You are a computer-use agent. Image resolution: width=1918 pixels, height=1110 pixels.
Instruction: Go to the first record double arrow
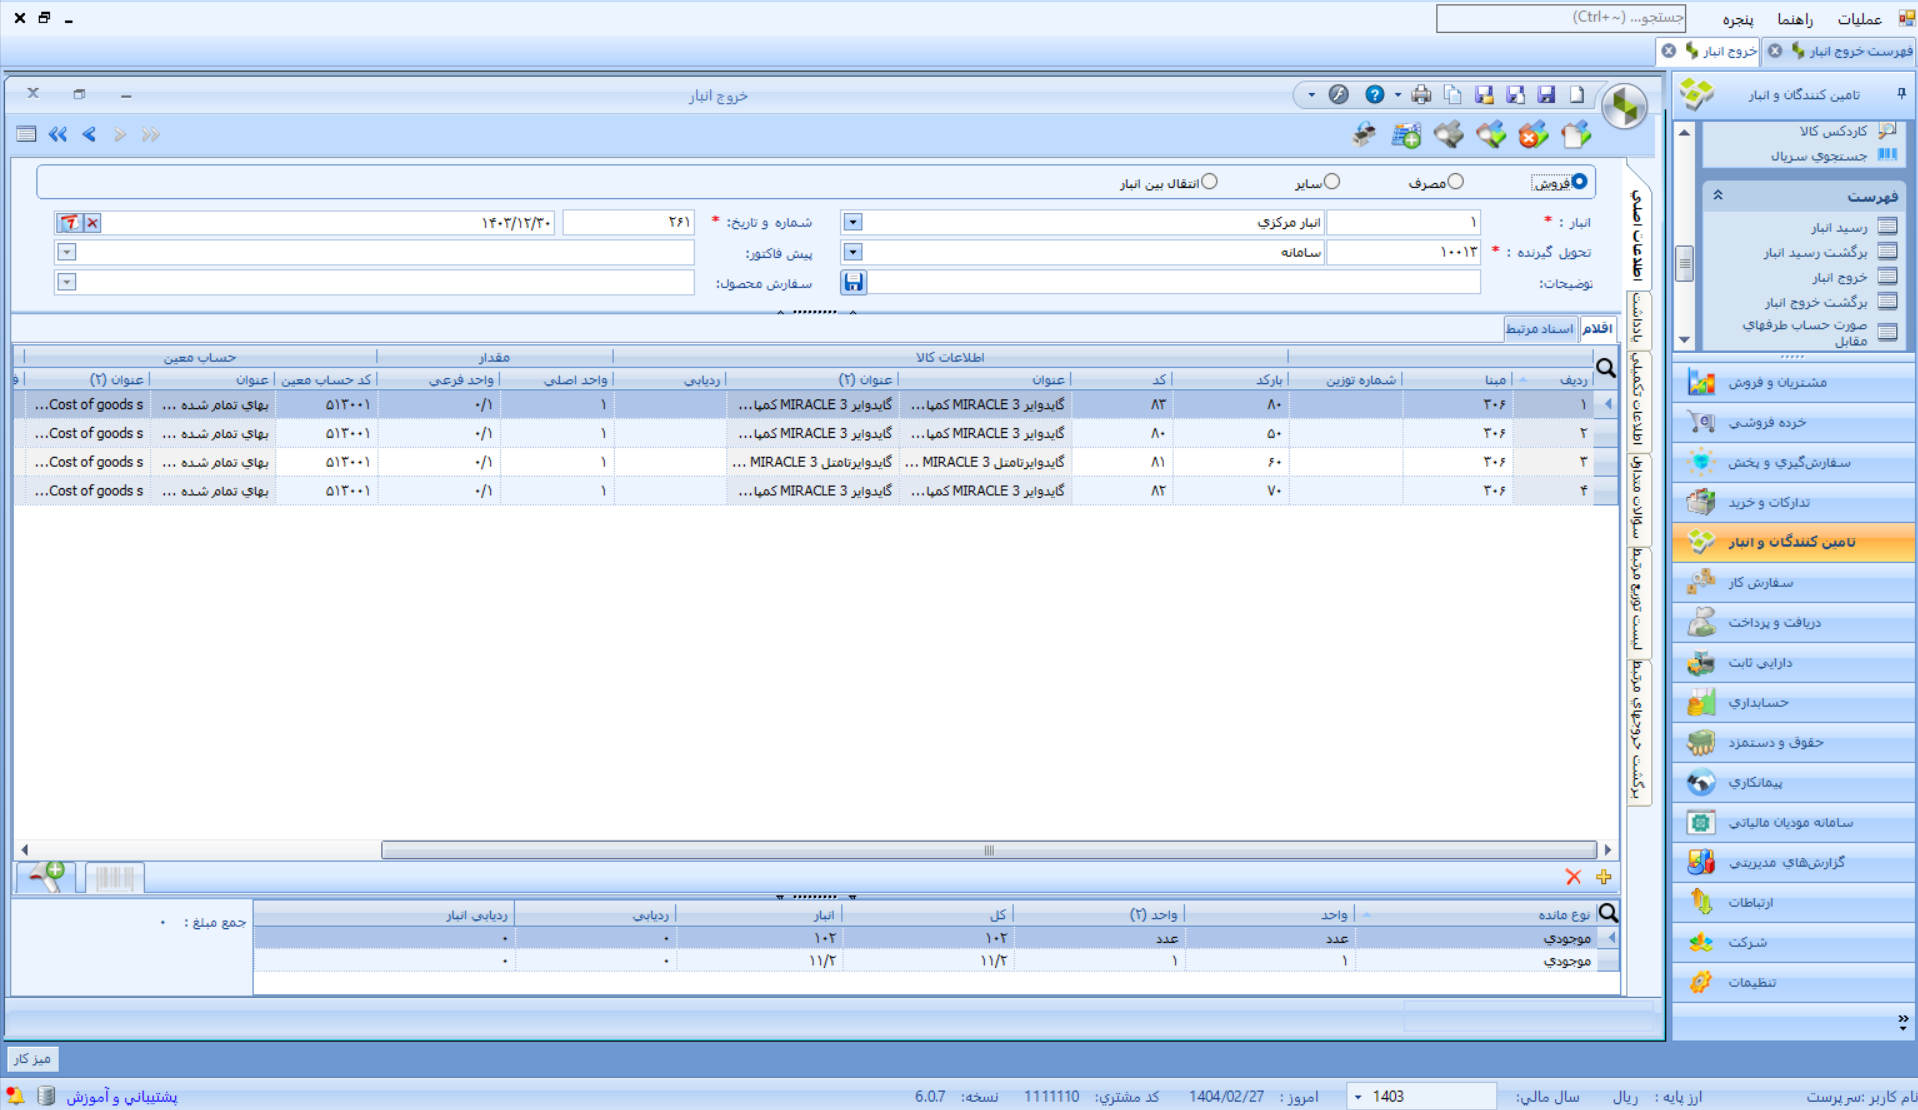click(58, 135)
